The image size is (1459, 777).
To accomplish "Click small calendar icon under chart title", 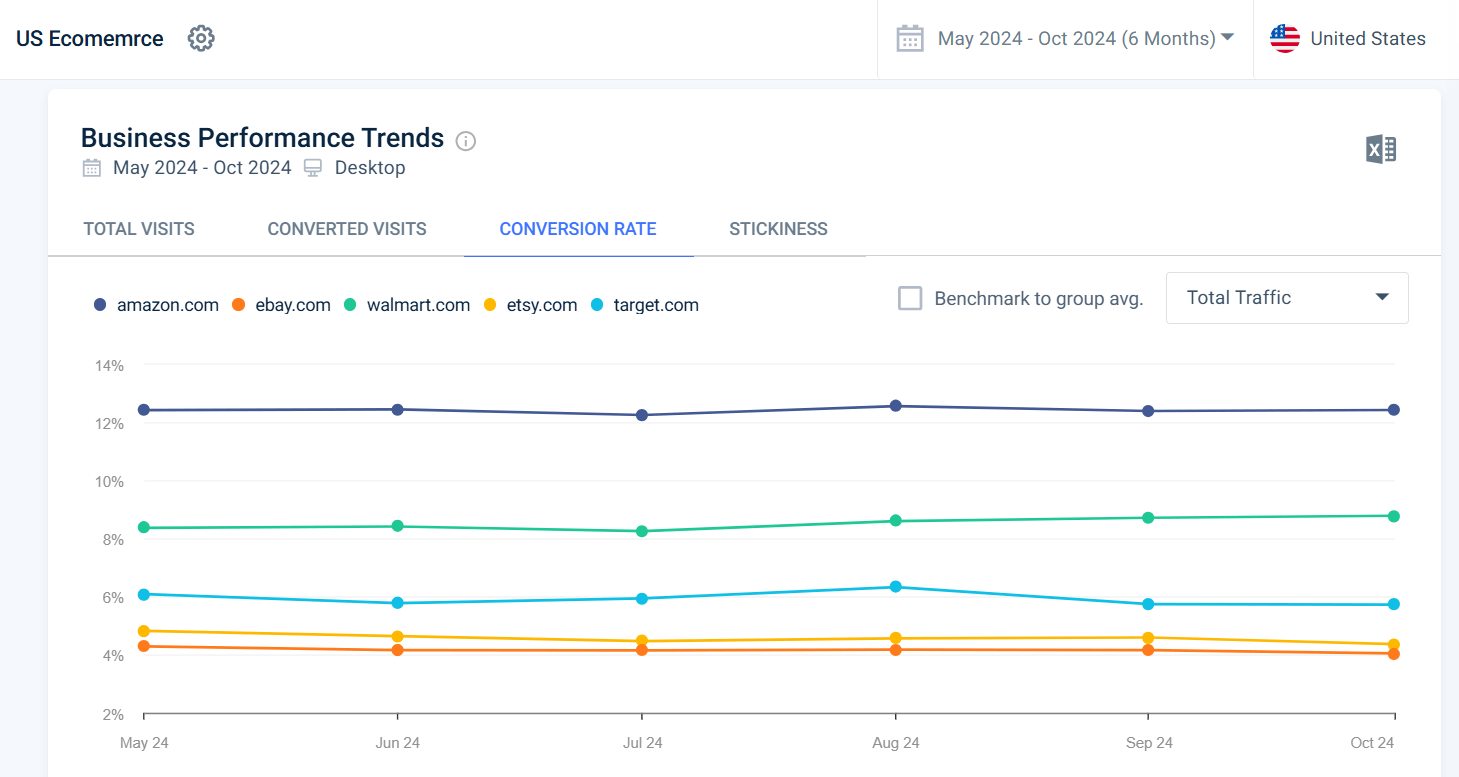I will (92, 168).
